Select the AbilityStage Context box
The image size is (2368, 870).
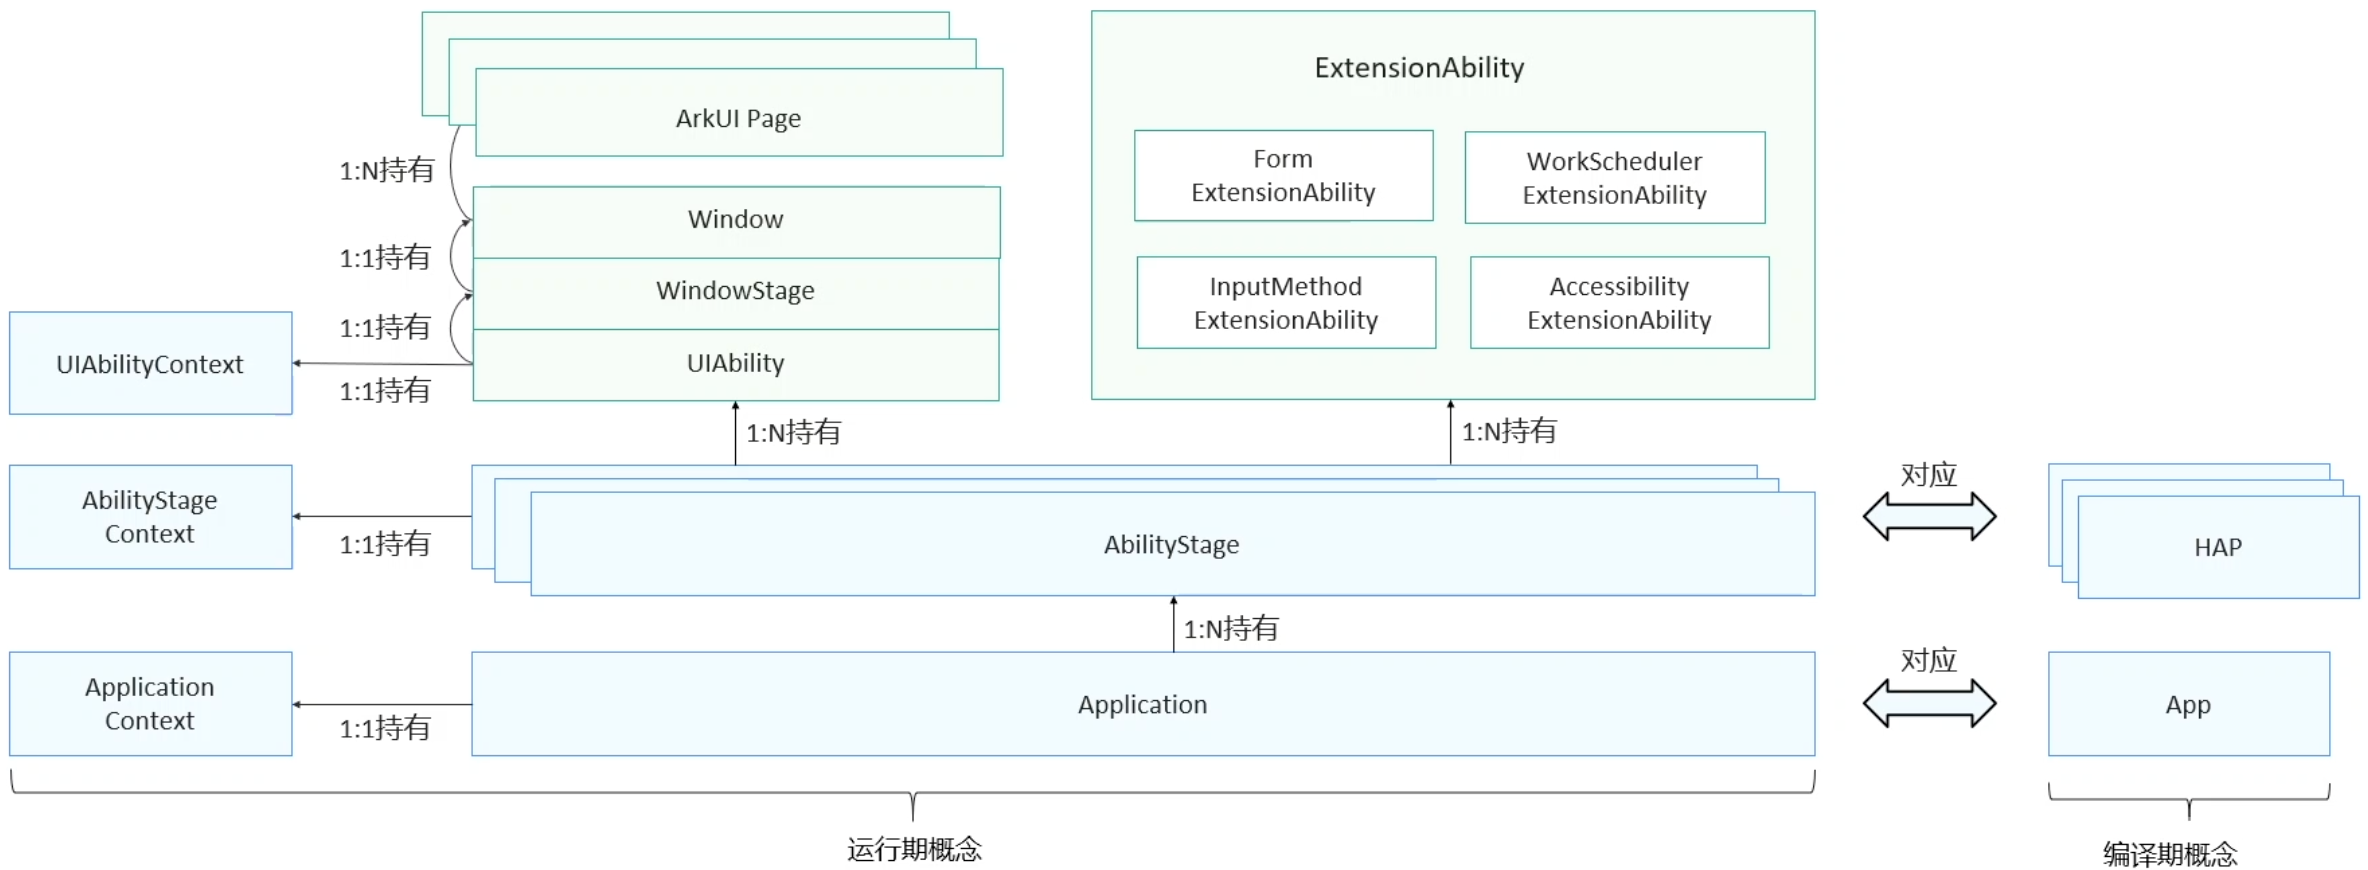click(151, 517)
